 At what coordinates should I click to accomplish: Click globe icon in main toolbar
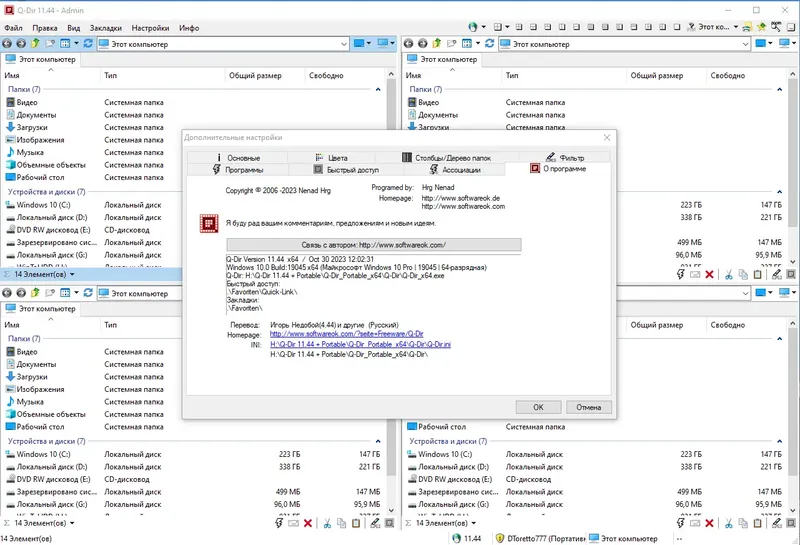coord(473,27)
